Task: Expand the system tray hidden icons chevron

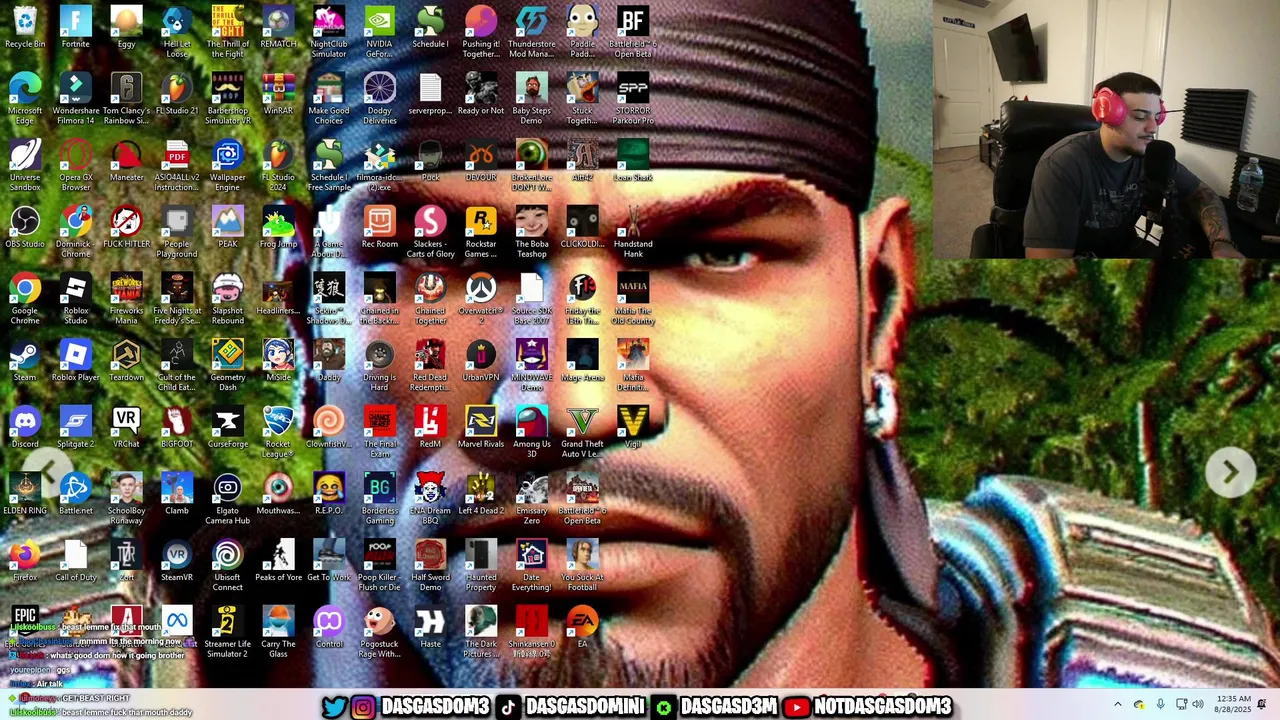Action: (x=1118, y=705)
